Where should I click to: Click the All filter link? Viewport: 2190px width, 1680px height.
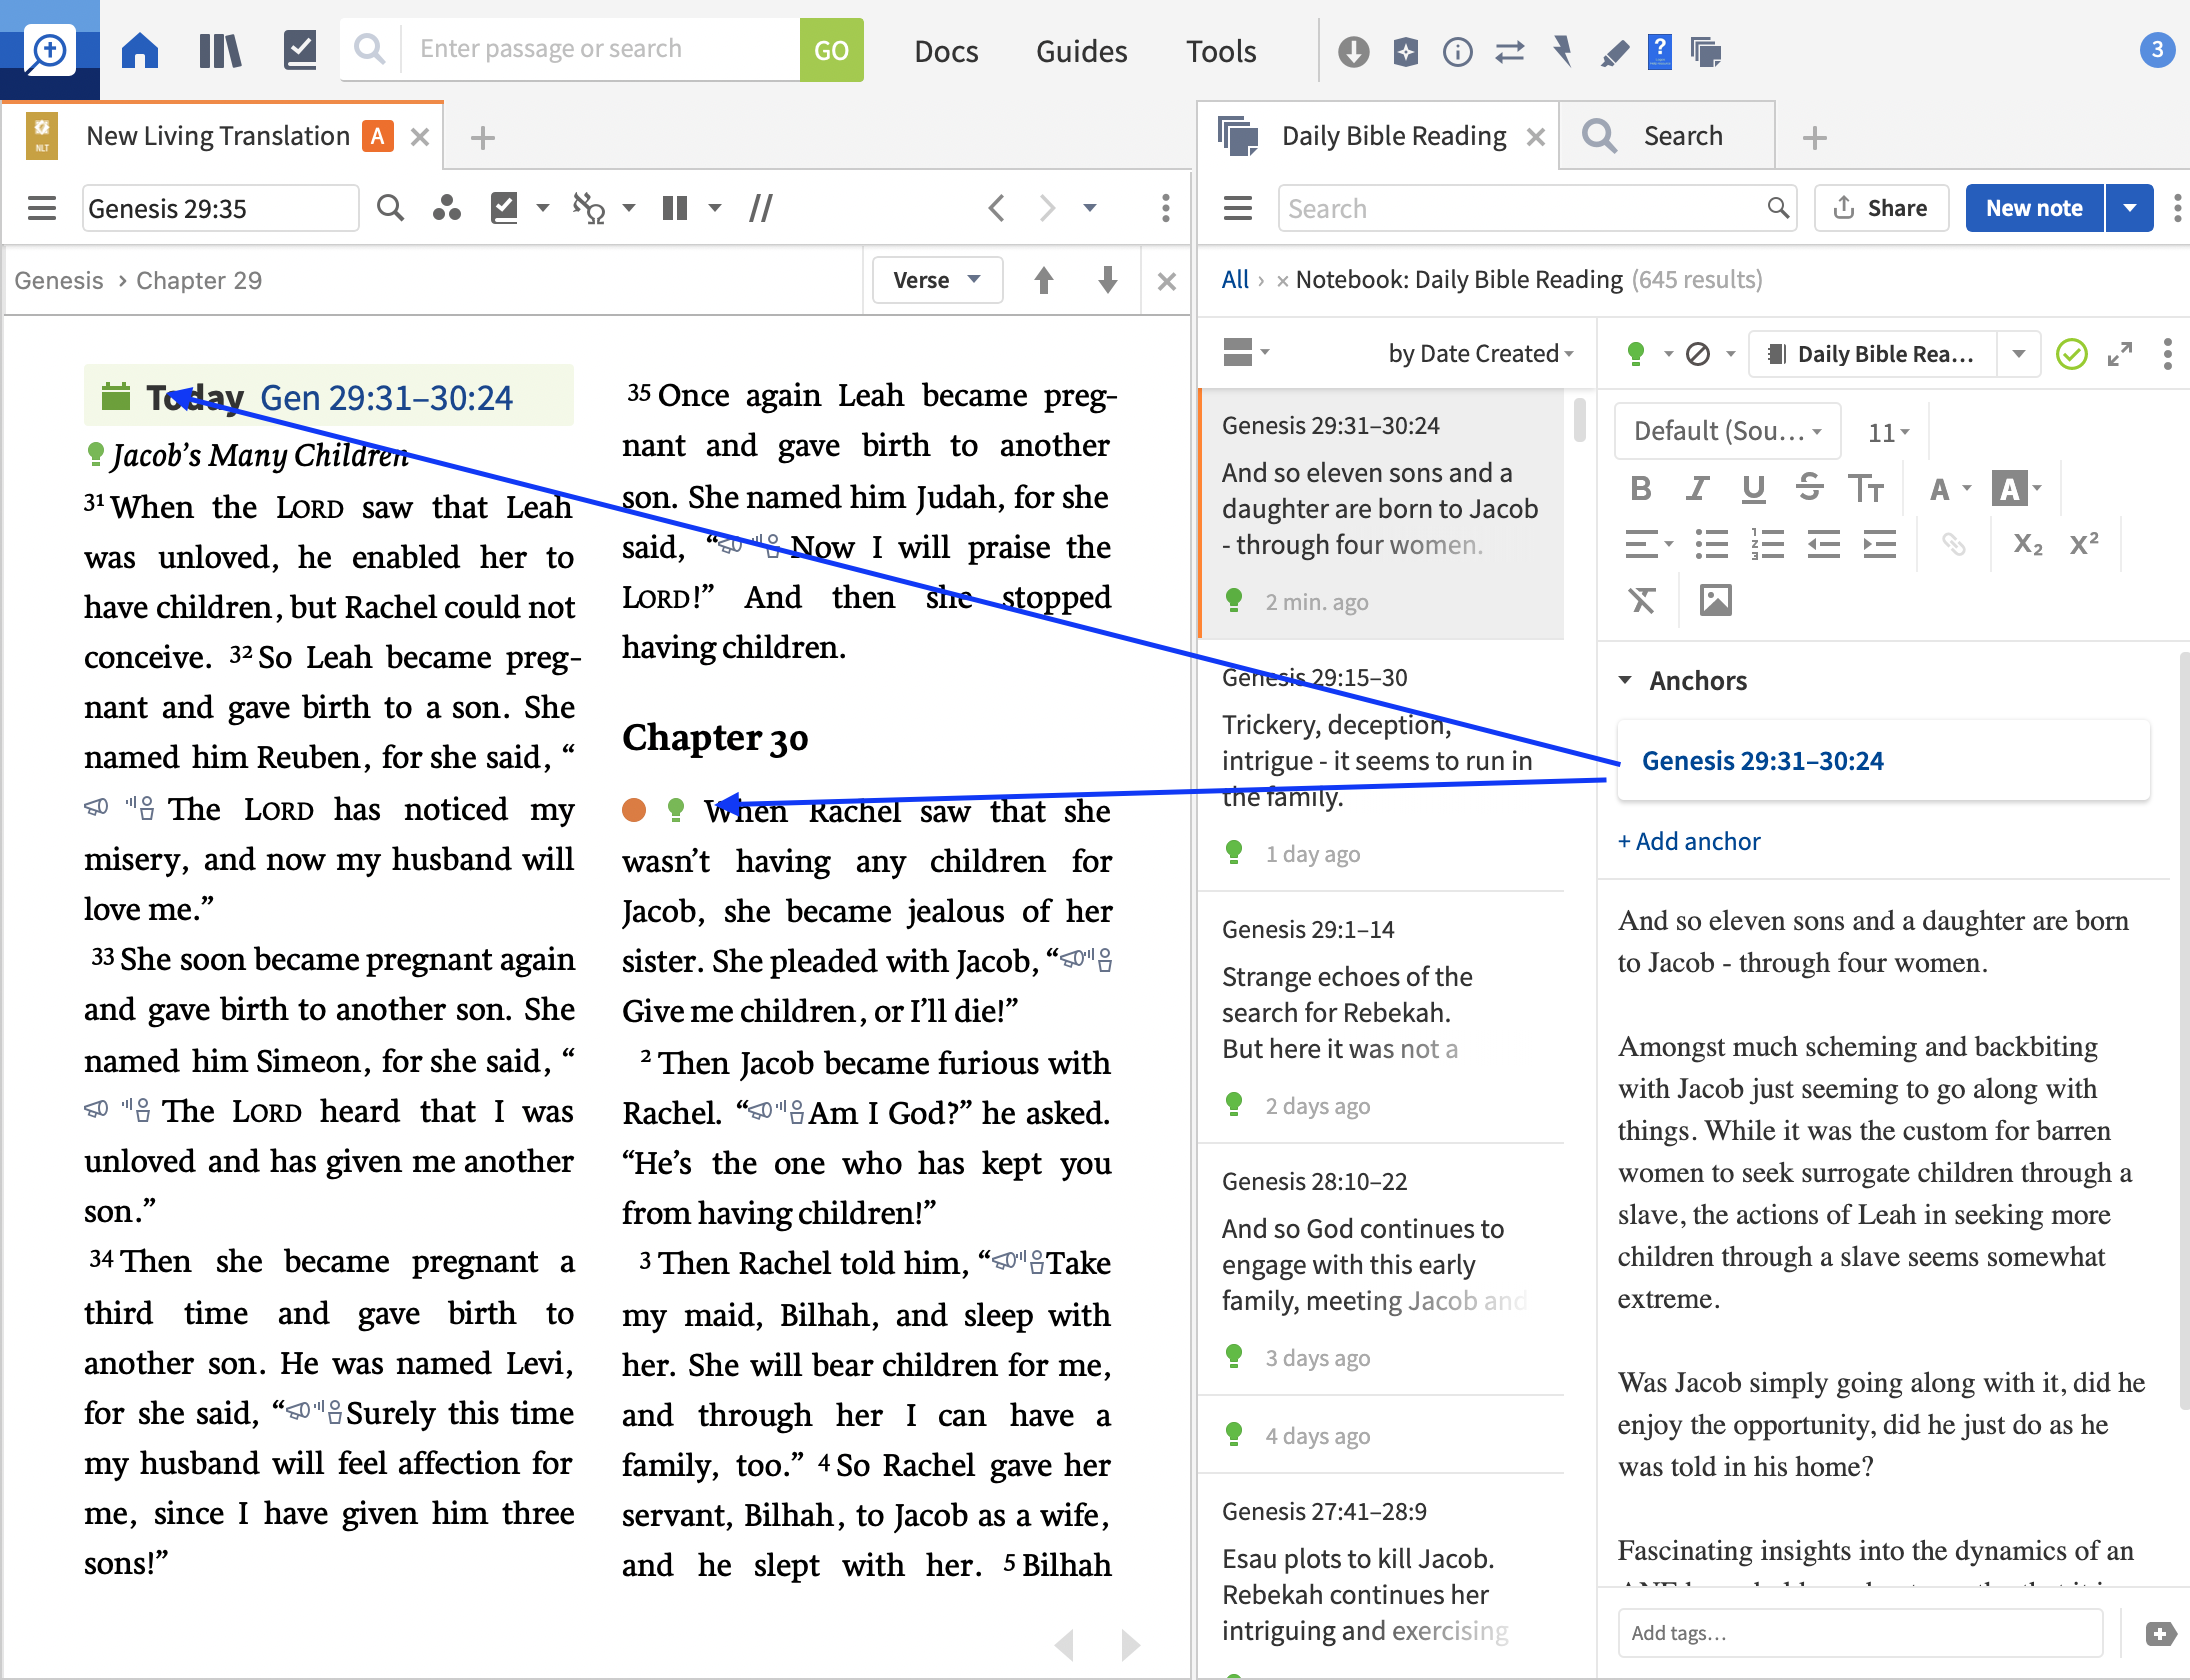[x=1235, y=280]
